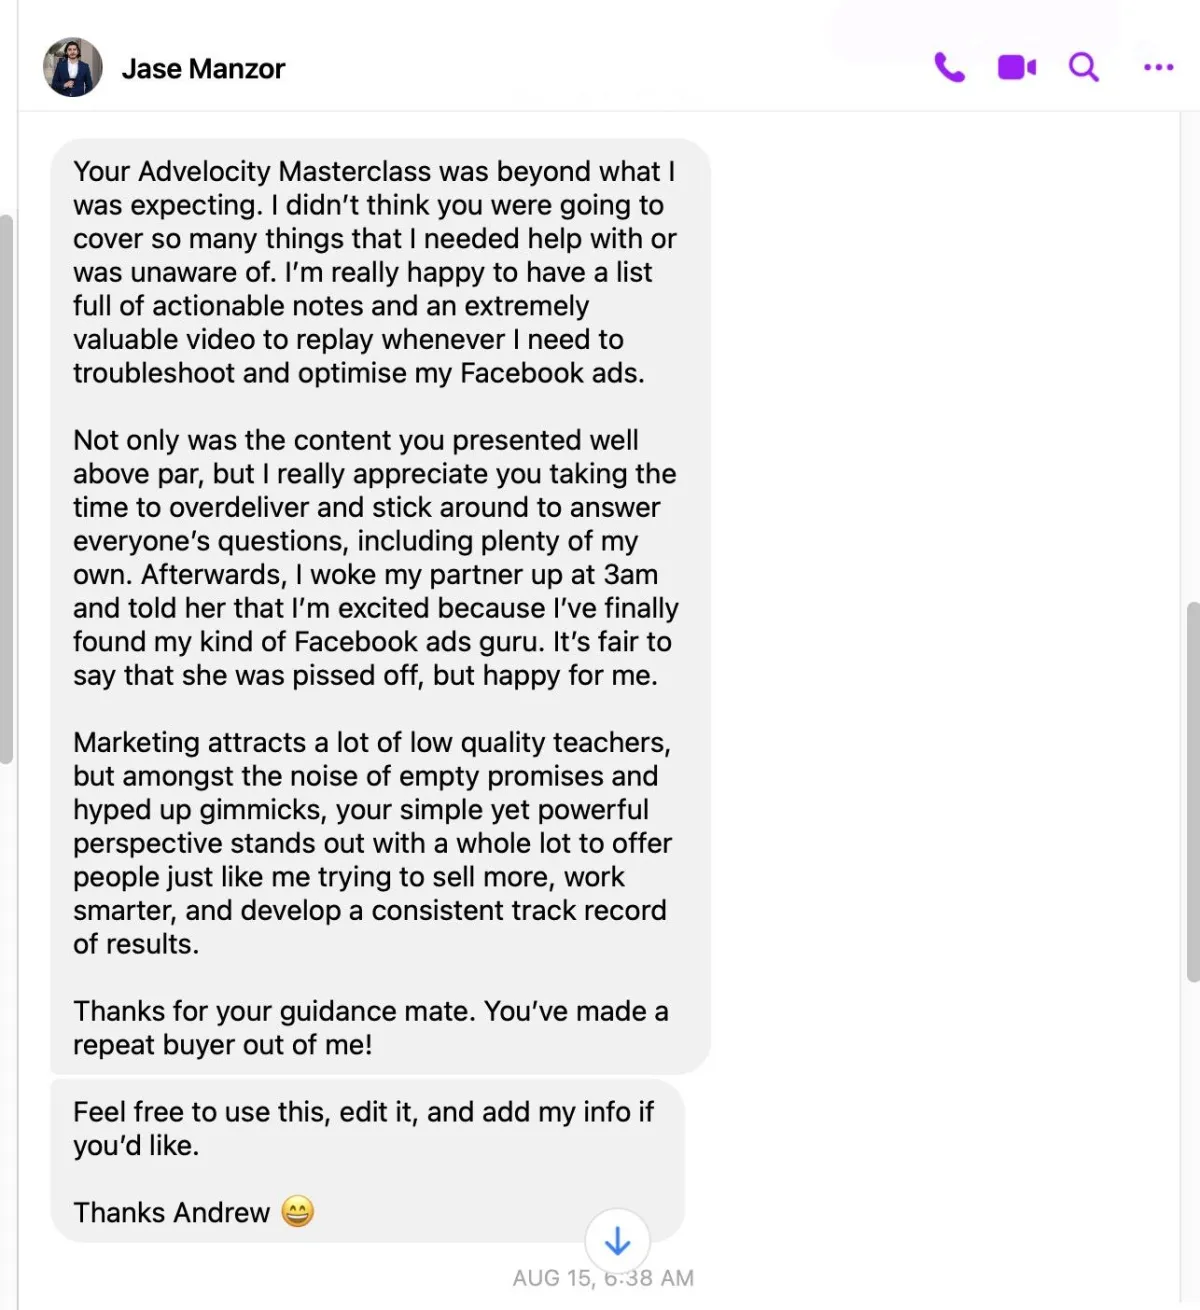Click the left-side vertical scrollbar handle
This screenshot has width=1200, height=1310.
[6, 490]
